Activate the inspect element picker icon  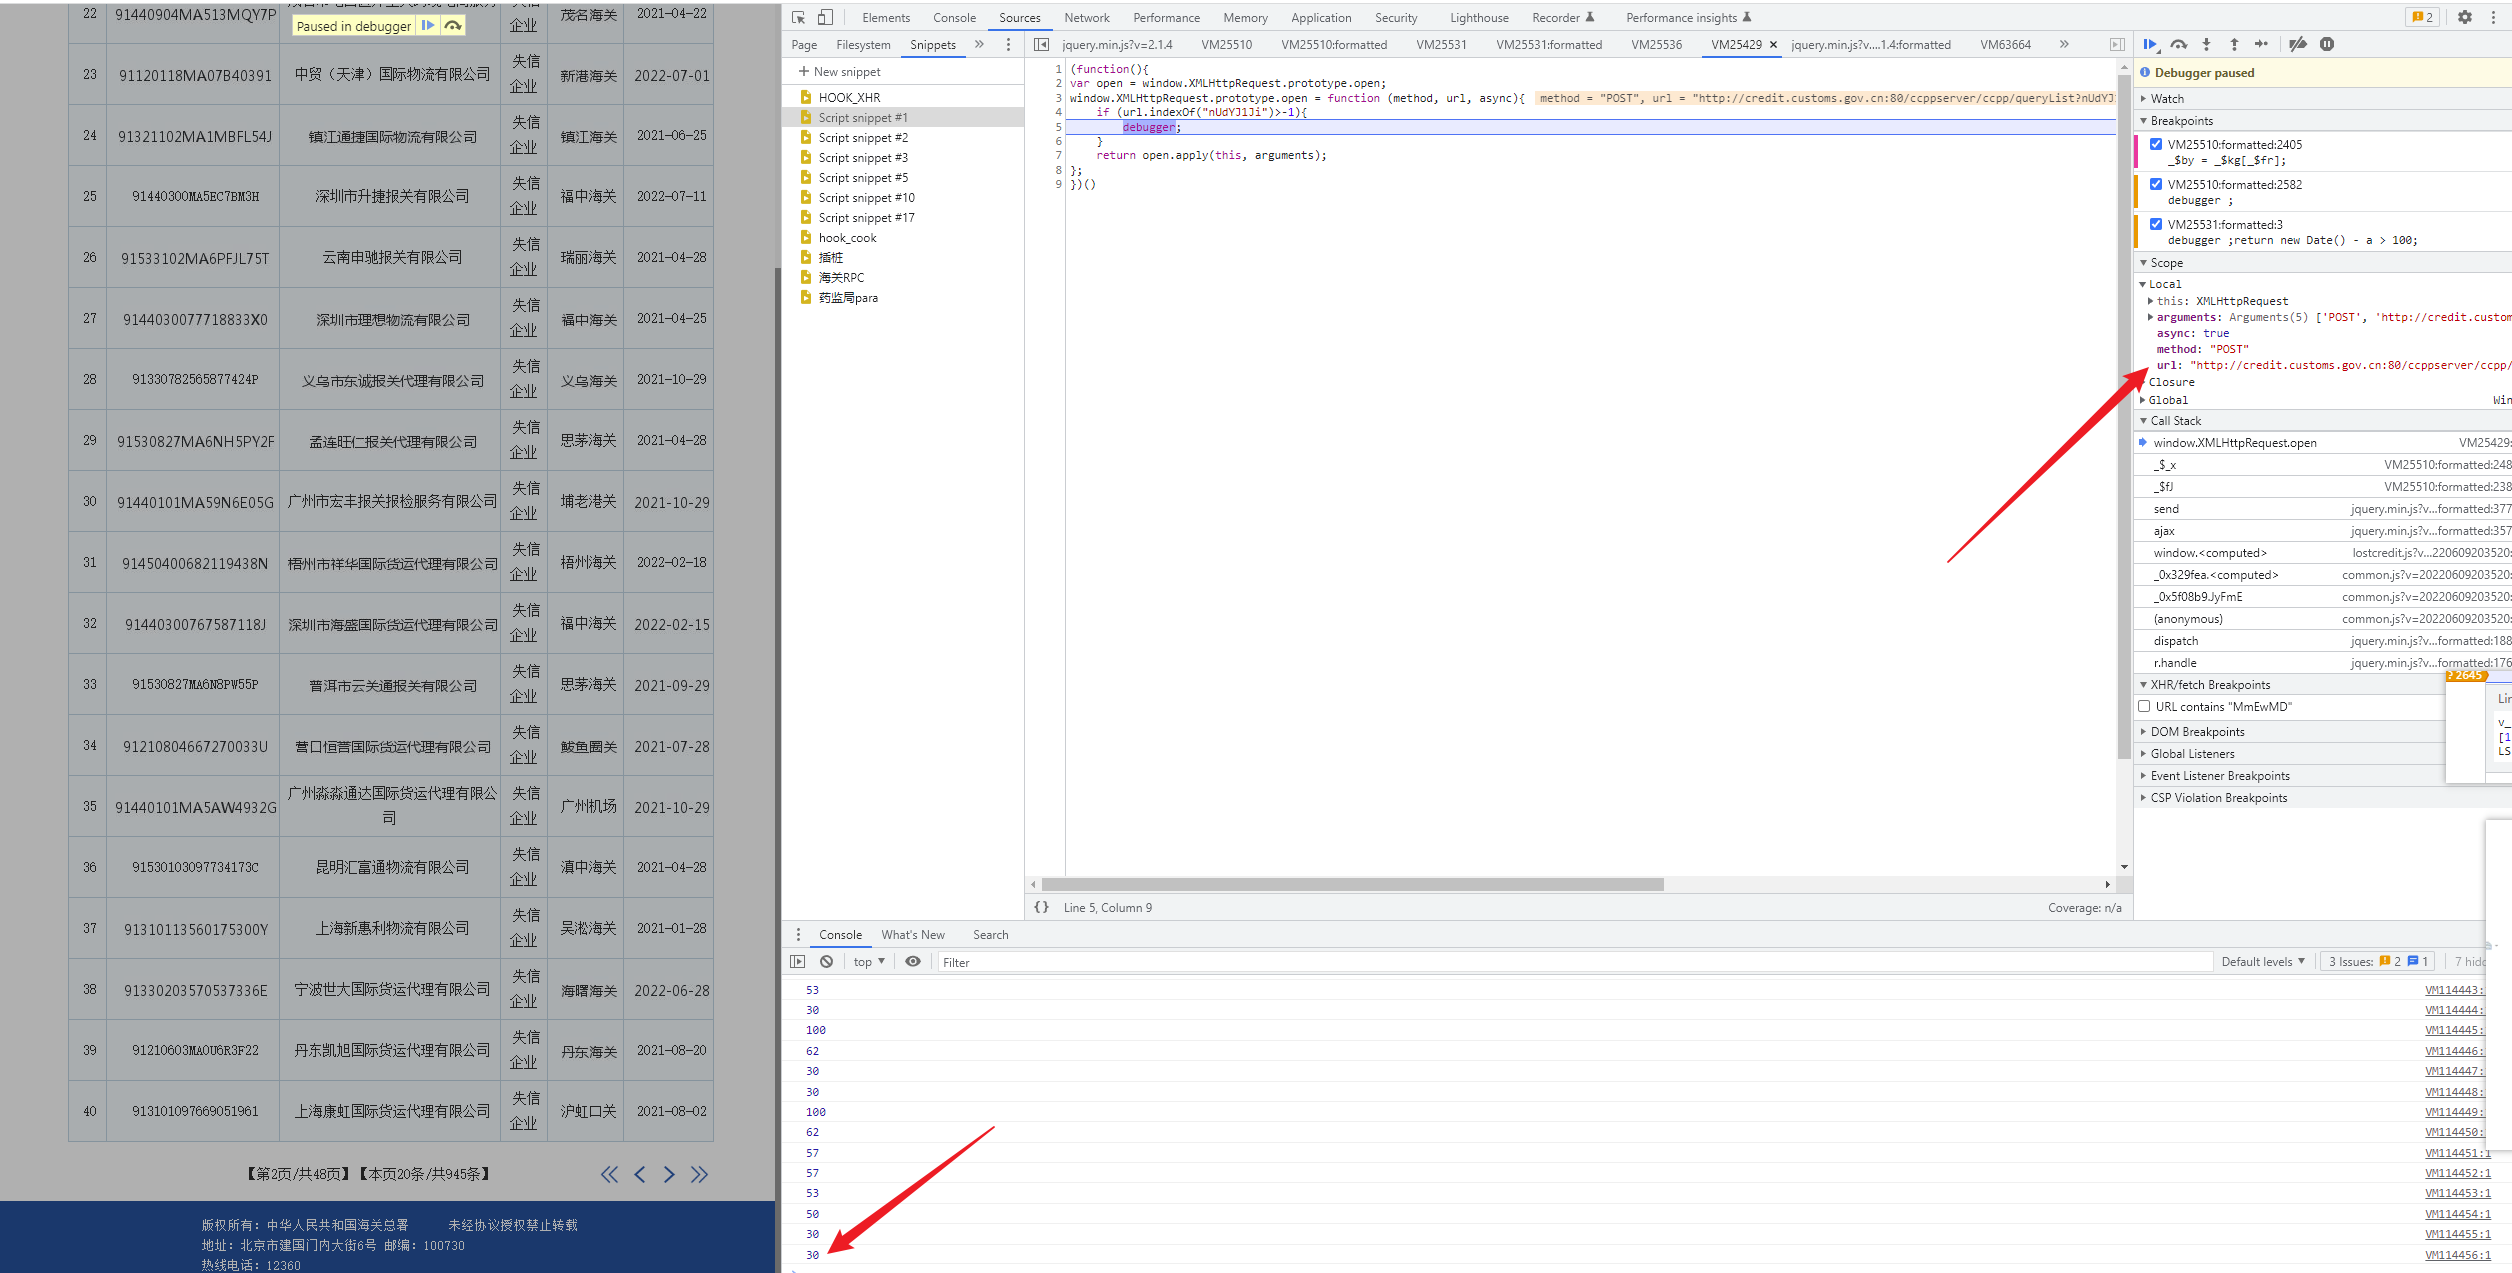pyautogui.click(x=798, y=17)
